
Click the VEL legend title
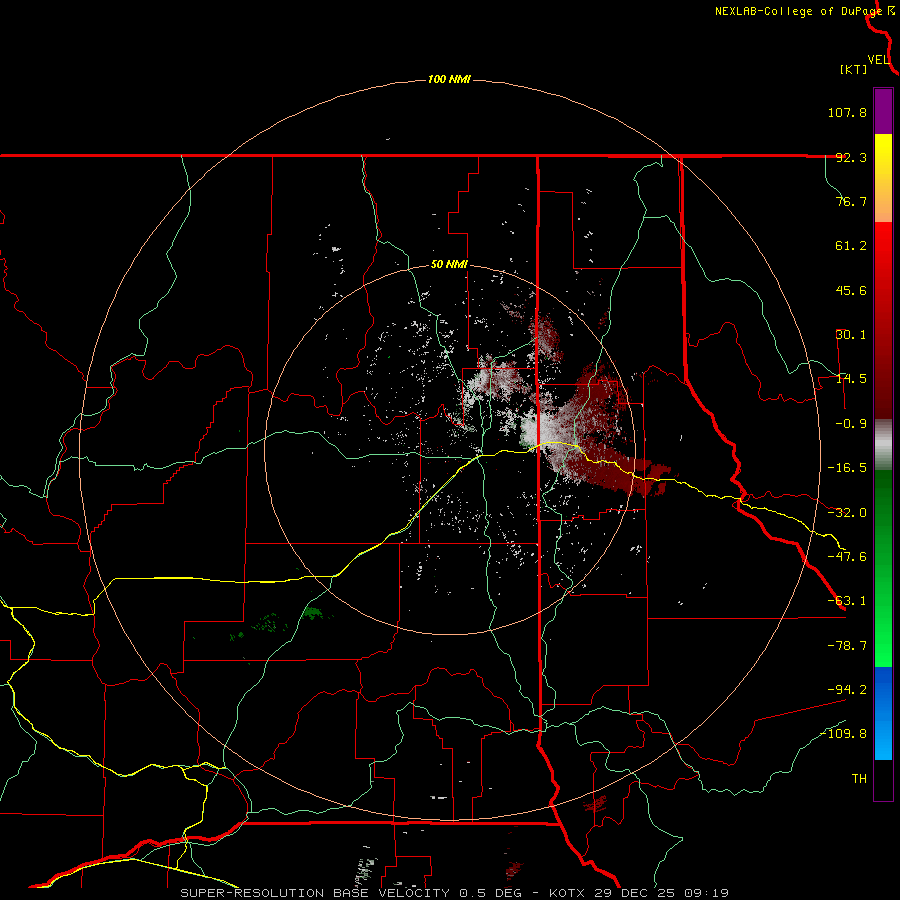[x=878, y=60]
